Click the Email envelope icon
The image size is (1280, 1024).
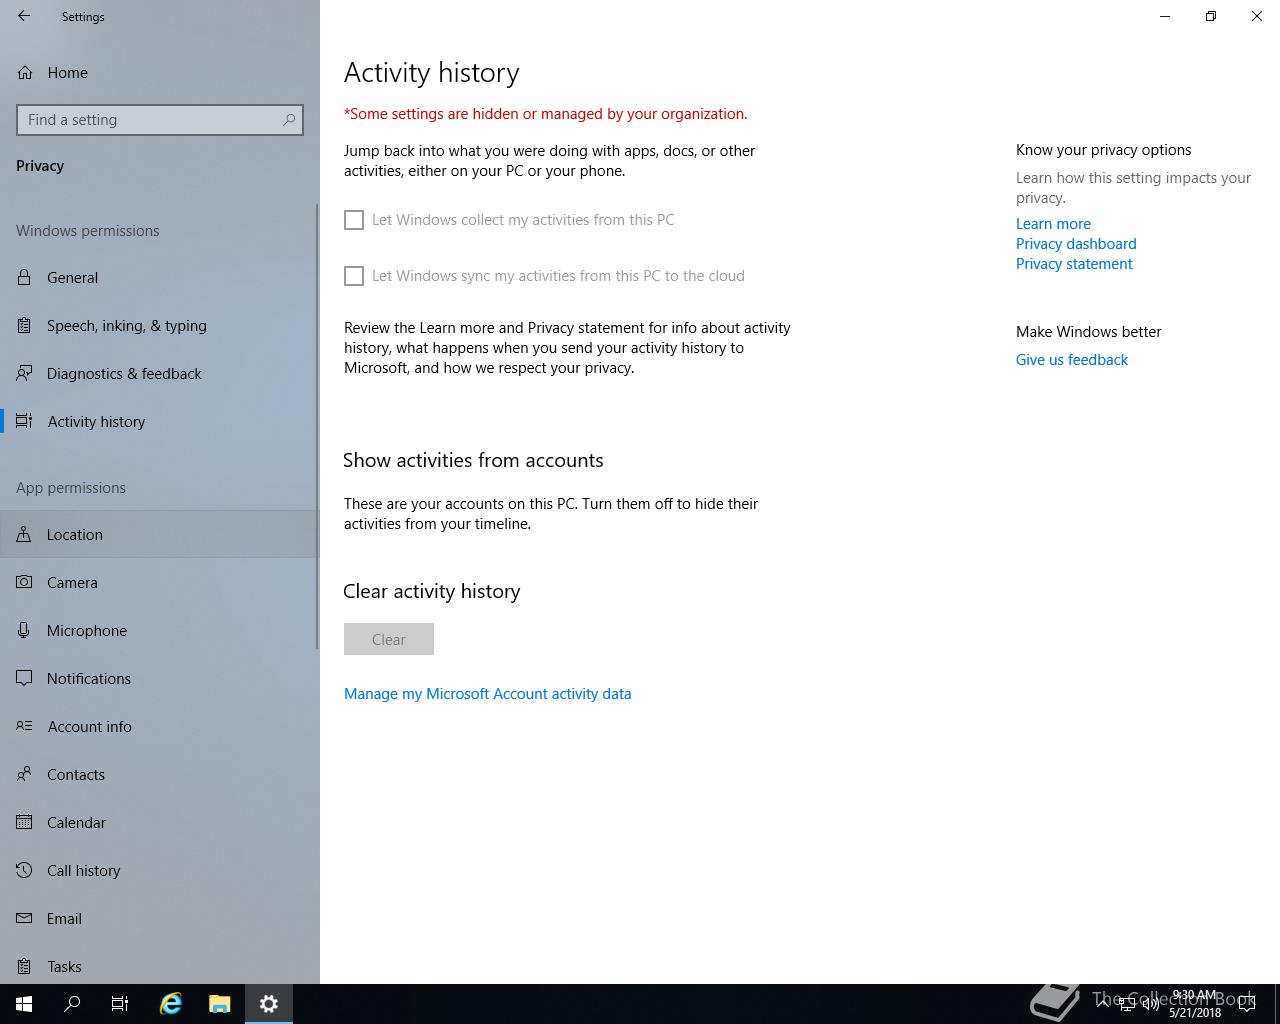[25, 918]
